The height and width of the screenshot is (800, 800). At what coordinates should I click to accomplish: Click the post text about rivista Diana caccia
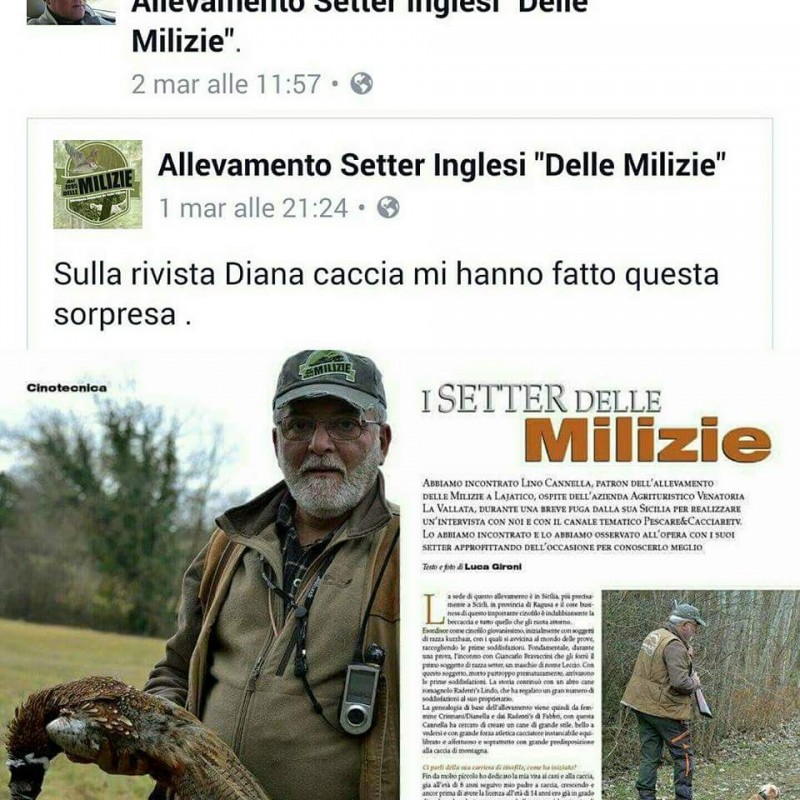pyautogui.click(x=386, y=294)
